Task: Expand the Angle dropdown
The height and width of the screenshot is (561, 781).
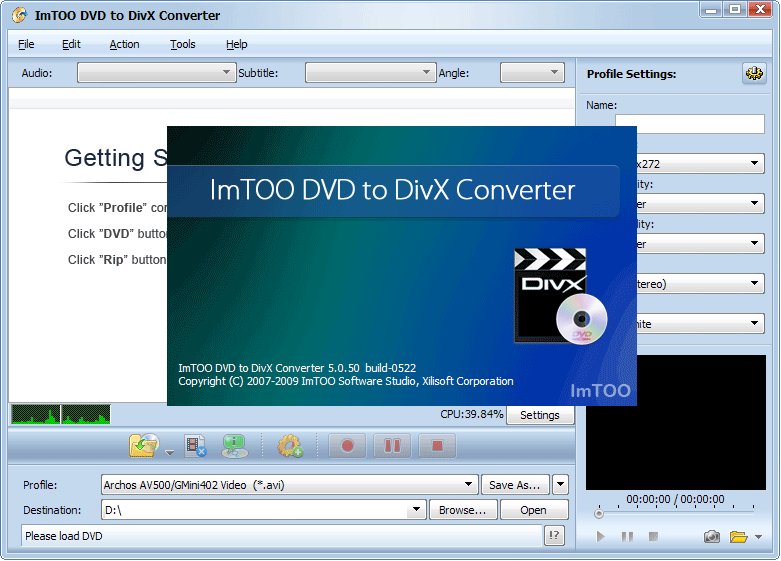Action: pos(532,73)
